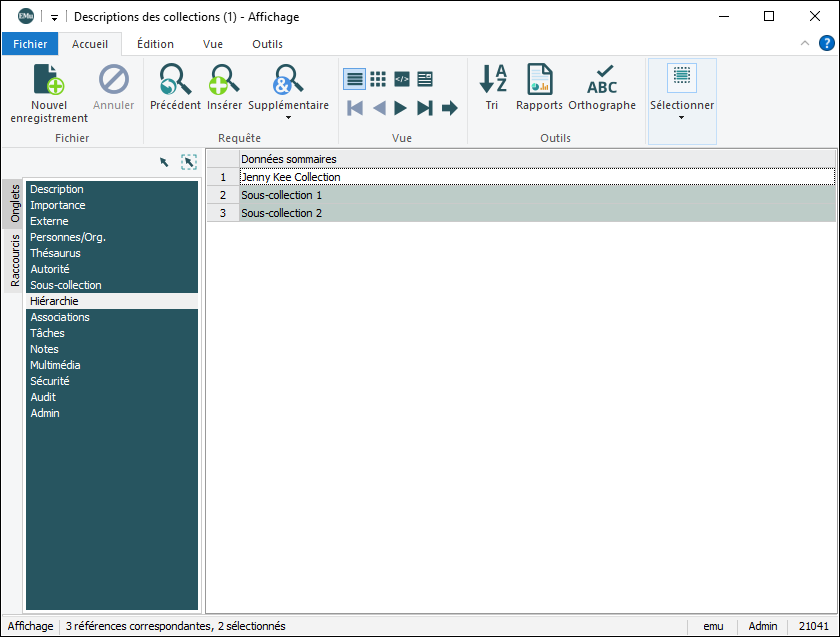Expand the Supplémentaire search dropdown
Viewport: 840px width, 637px height.
pyautogui.click(x=288, y=118)
